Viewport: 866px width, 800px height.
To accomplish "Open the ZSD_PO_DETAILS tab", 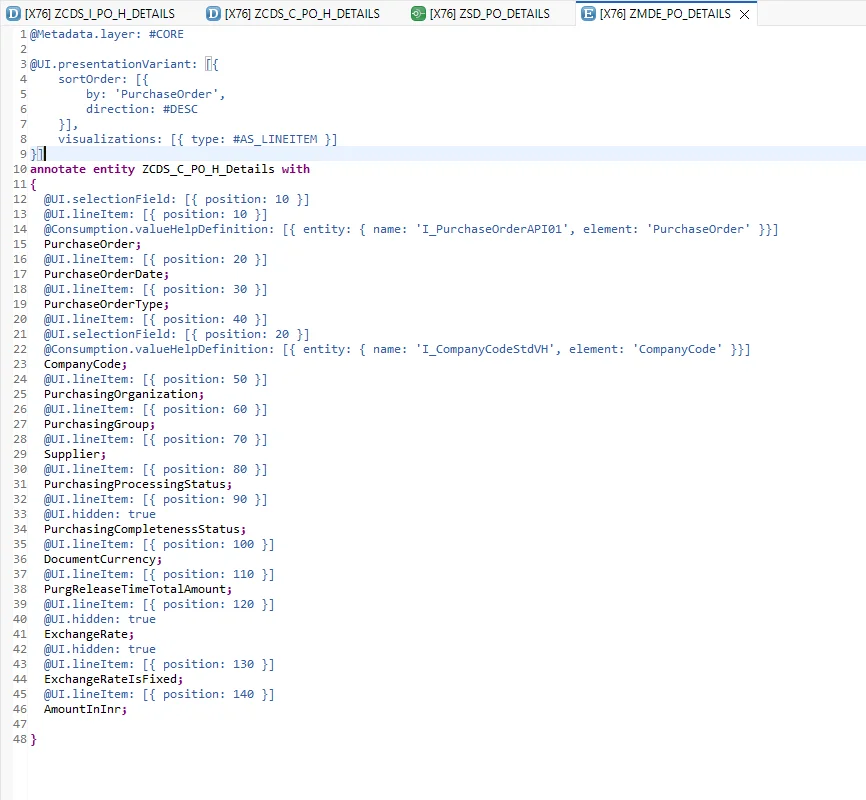I will [x=480, y=14].
